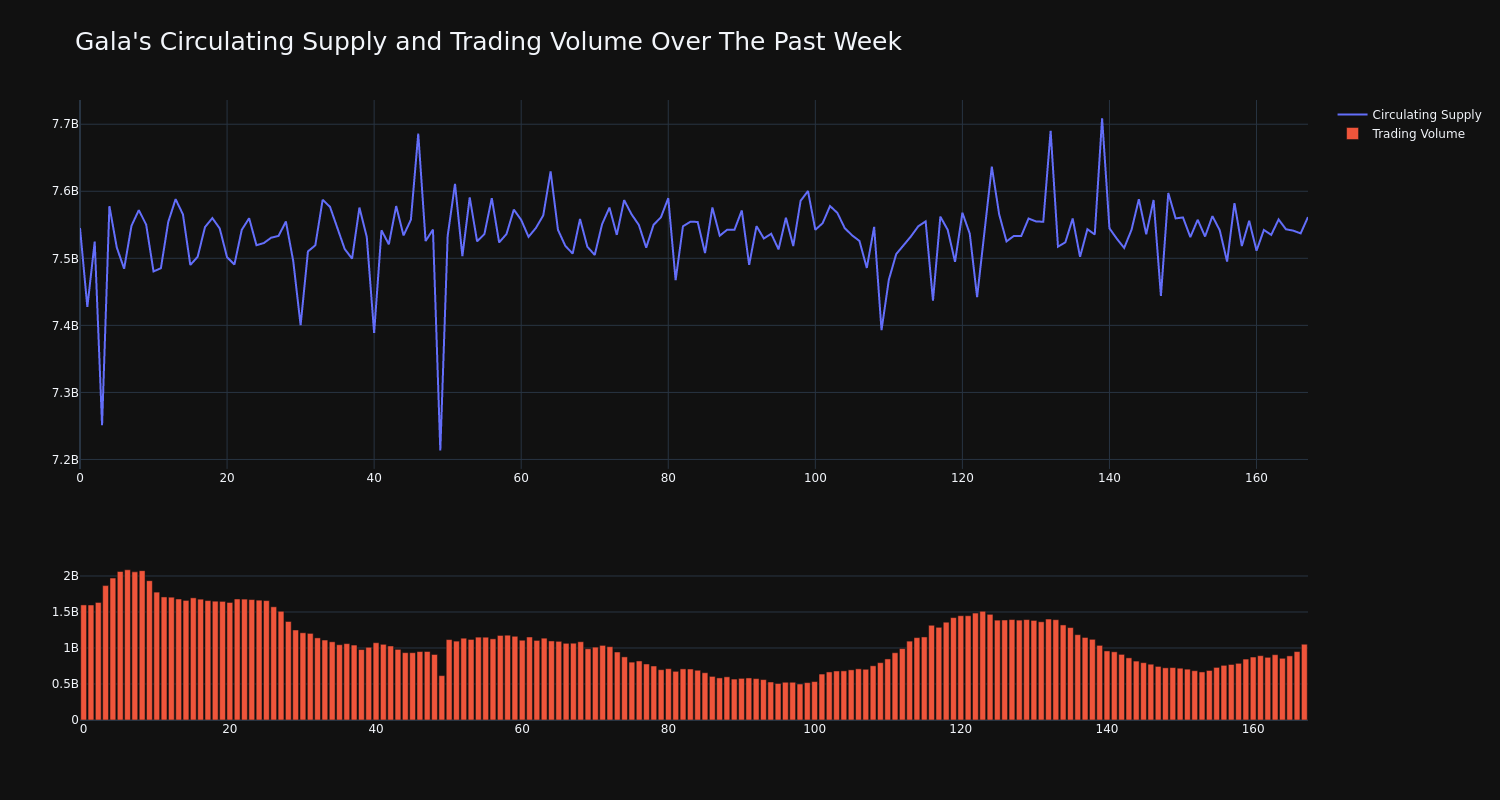1500x800 pixels.
Task: Click the 7.7B label on supply axis
Action: point(65,124)
